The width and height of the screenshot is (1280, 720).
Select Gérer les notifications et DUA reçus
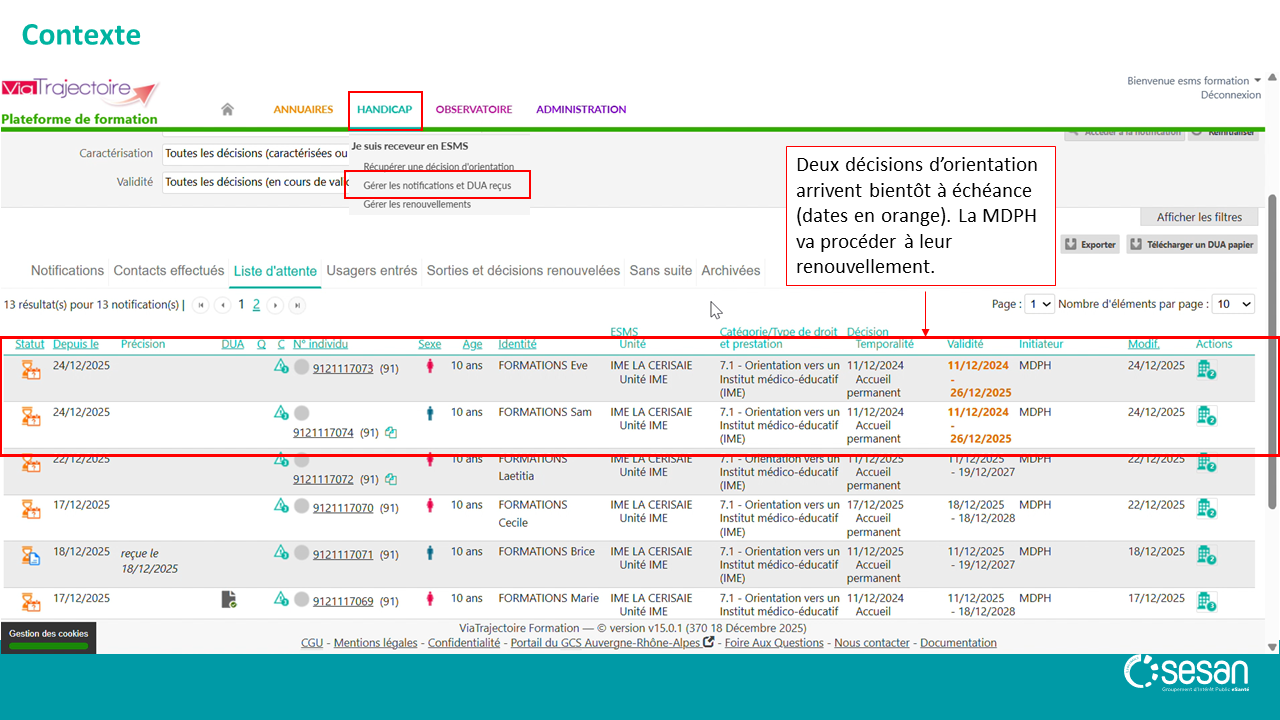438,185
